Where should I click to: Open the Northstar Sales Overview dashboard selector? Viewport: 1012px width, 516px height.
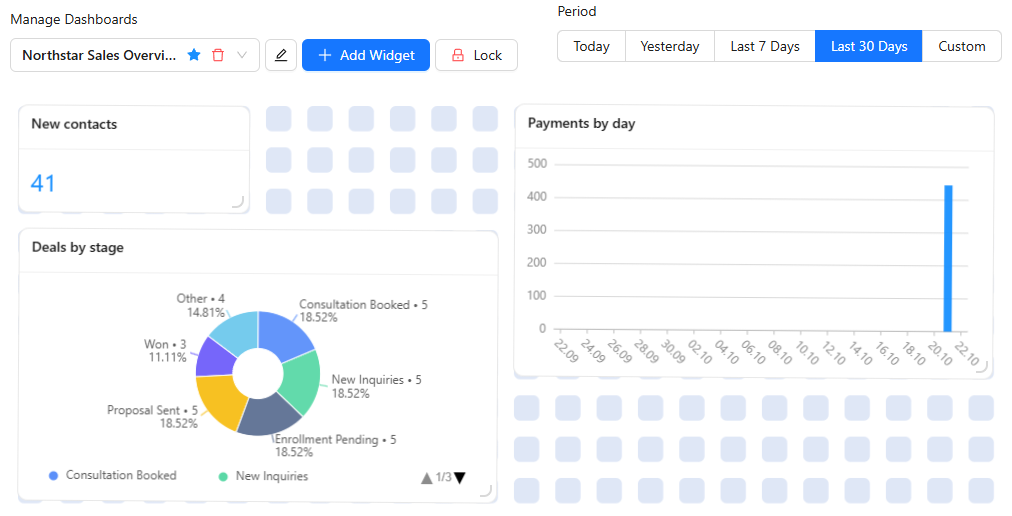(x=135, y=55)
